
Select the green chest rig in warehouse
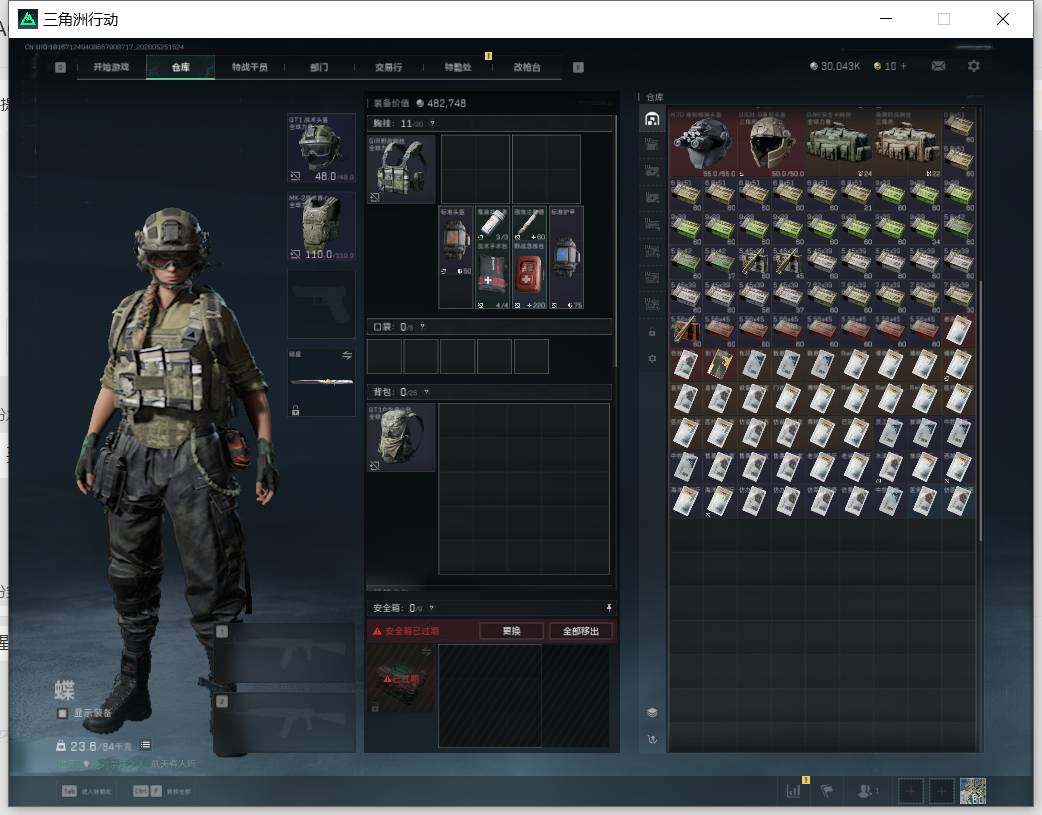point(839,144)
